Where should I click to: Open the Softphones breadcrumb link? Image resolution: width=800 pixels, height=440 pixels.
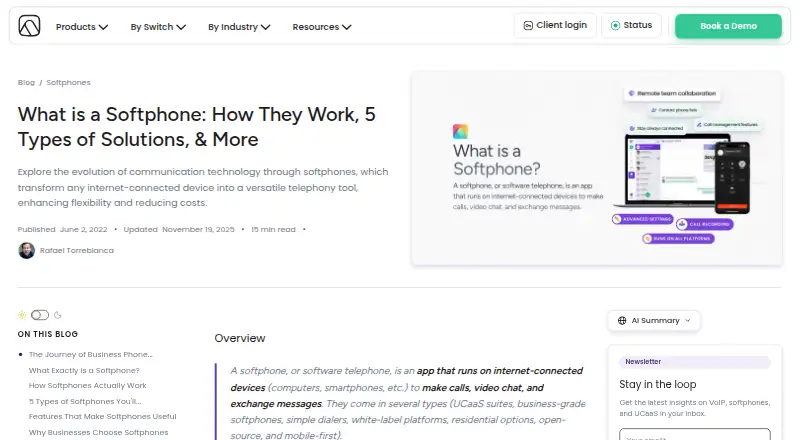coord(68,82)
